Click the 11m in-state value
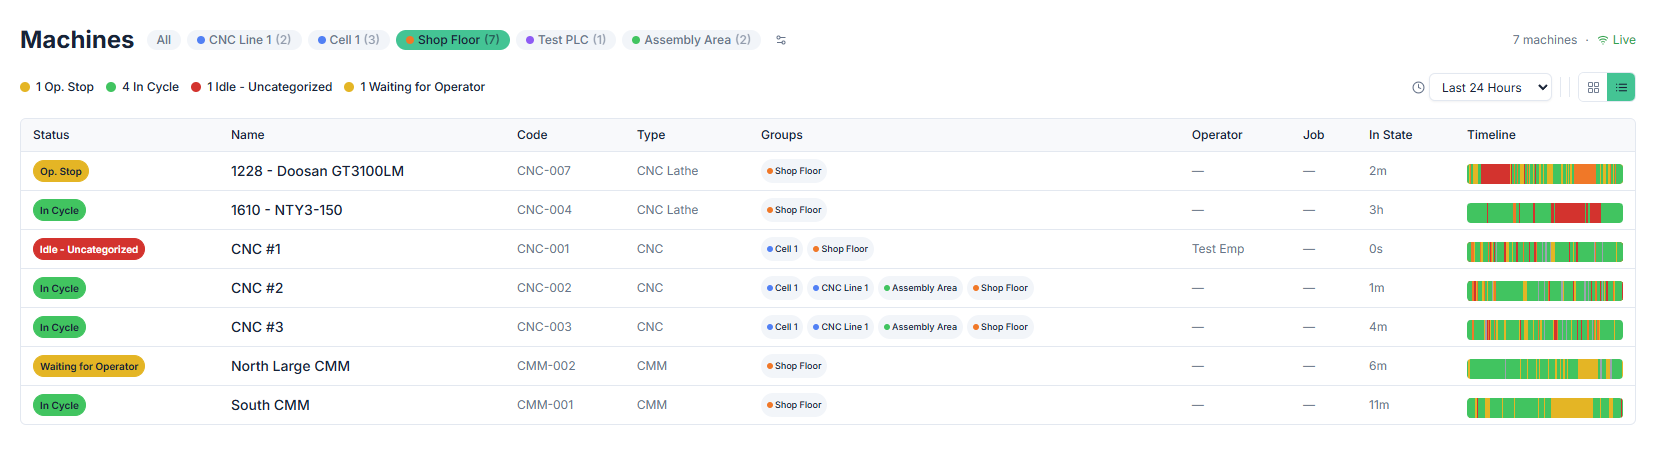This screenshot has width=1655, height=460. click(x=1379, y=405)
